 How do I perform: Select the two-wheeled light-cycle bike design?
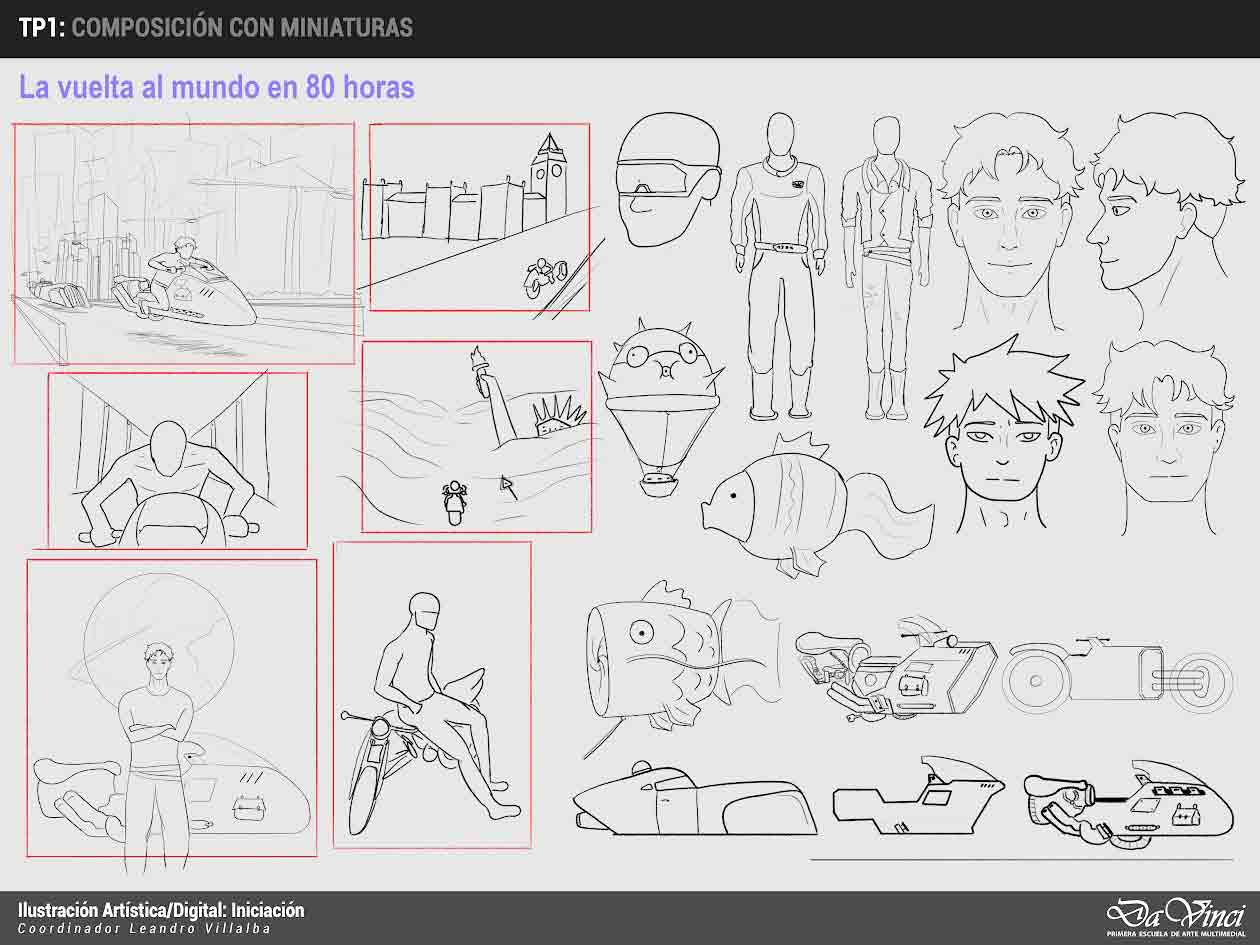(x=1117, y=675)
